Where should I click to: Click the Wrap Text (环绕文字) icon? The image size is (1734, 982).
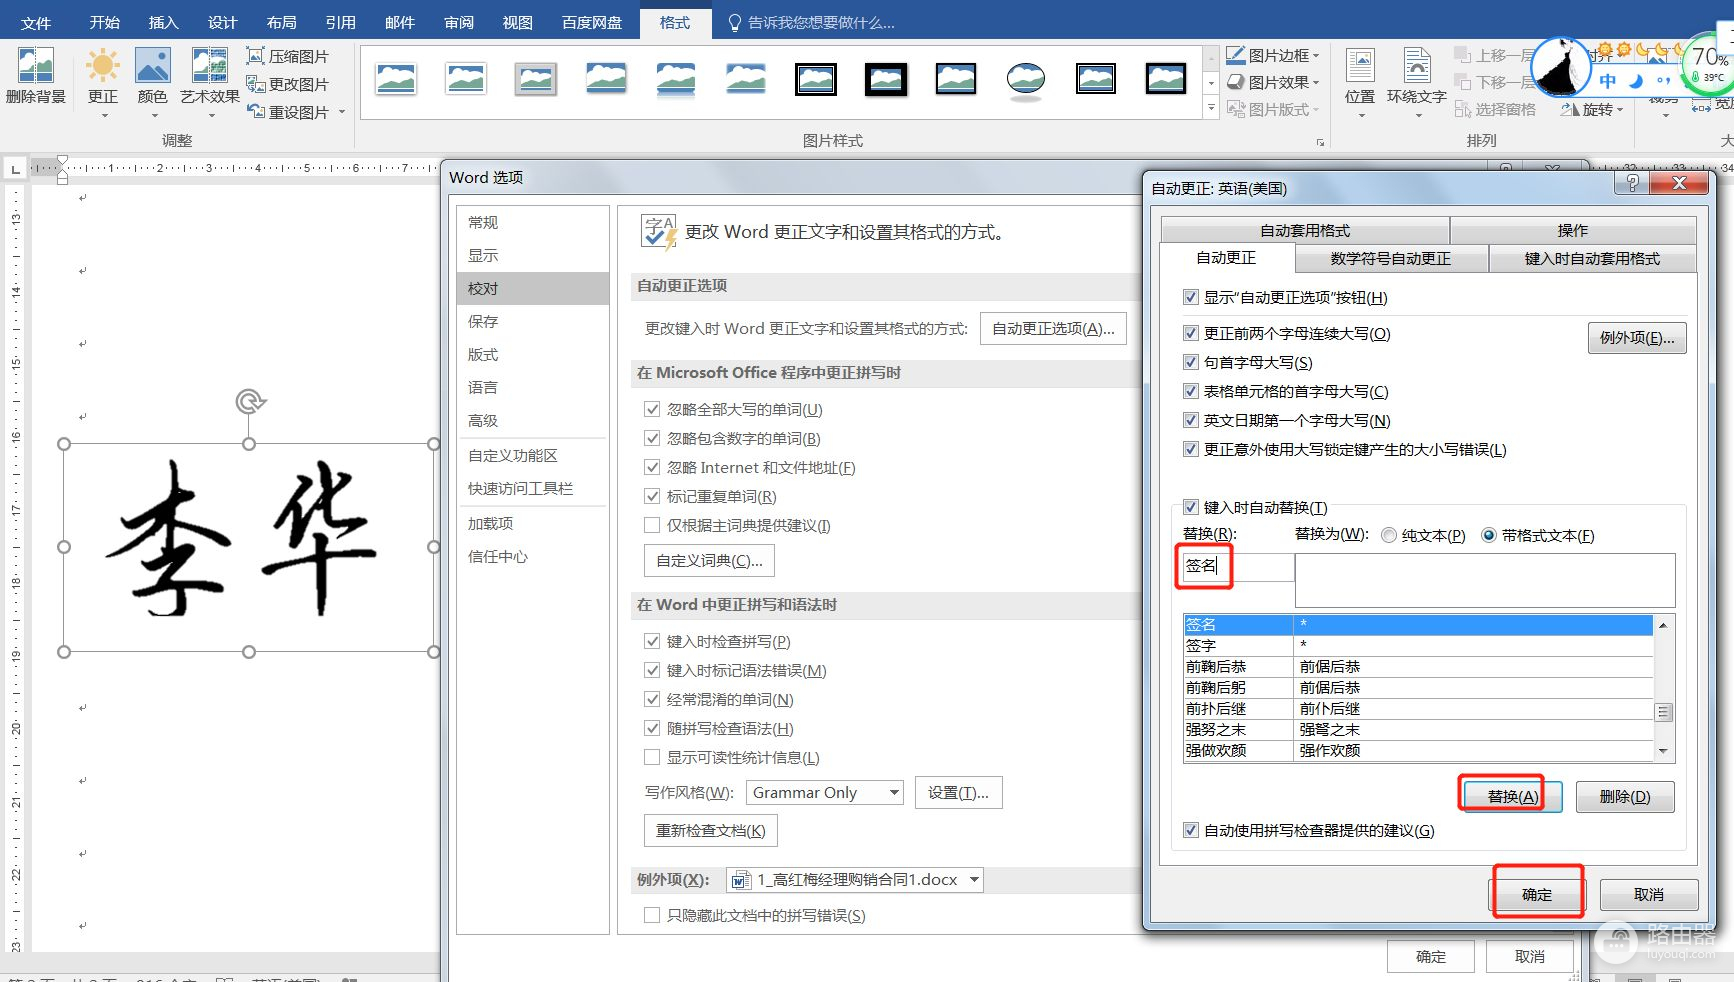click(x=1416, y=67)
